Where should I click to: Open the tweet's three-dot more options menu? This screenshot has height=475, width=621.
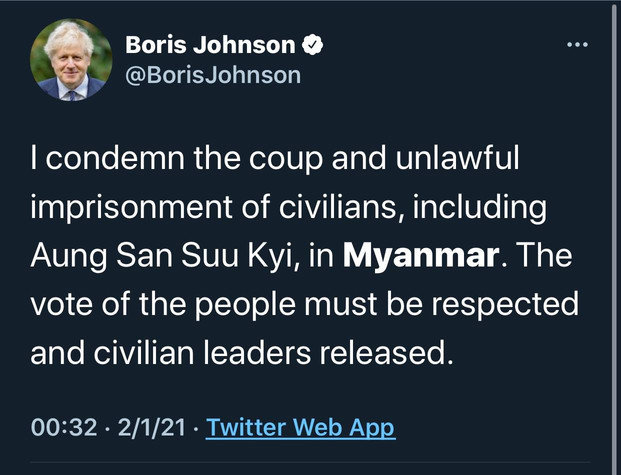pyautogui.click(x=577, y=45)
